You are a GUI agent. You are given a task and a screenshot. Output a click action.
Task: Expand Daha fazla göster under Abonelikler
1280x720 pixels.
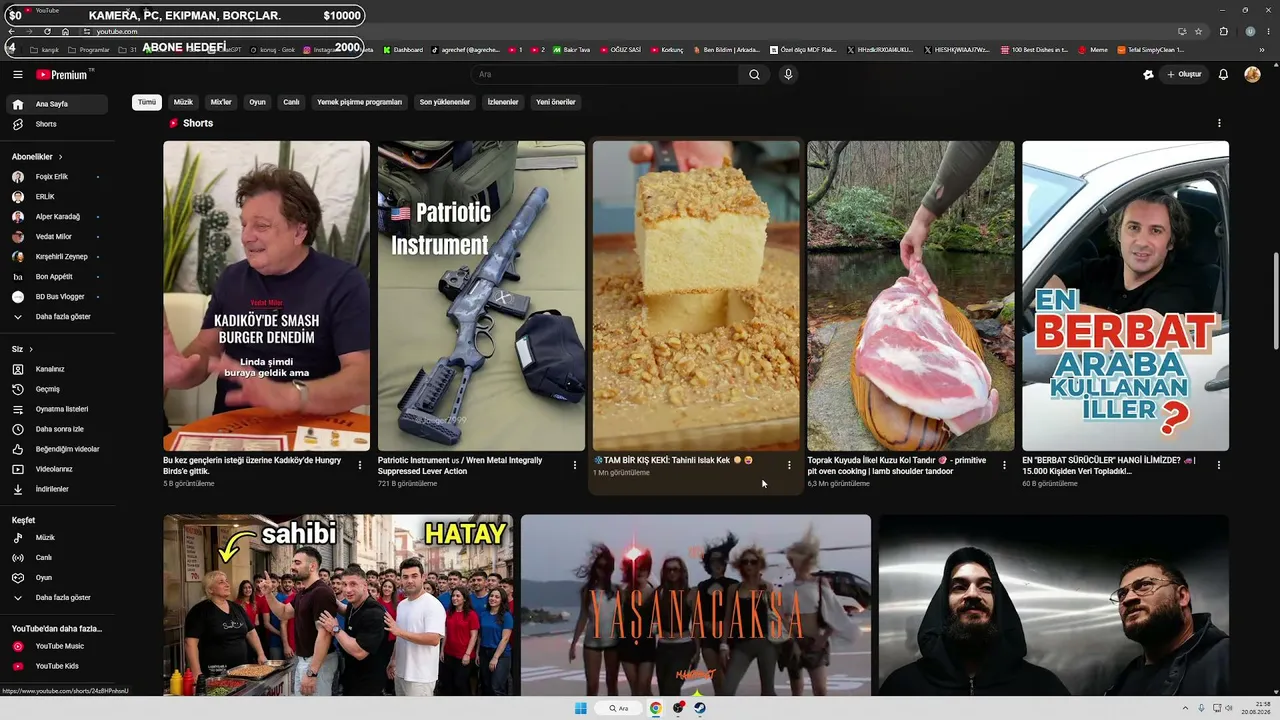coord(56,317)
